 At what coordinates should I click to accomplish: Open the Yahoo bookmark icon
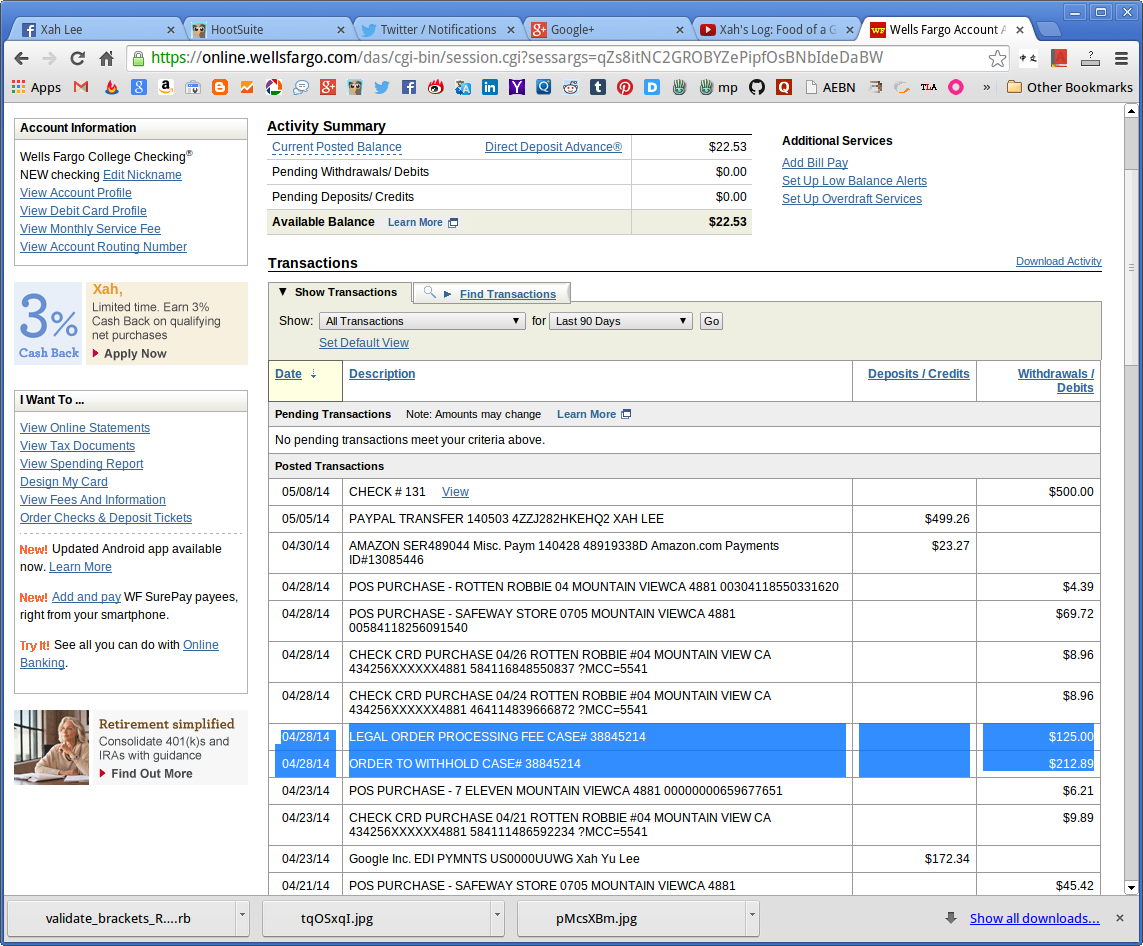coord(517,87)
